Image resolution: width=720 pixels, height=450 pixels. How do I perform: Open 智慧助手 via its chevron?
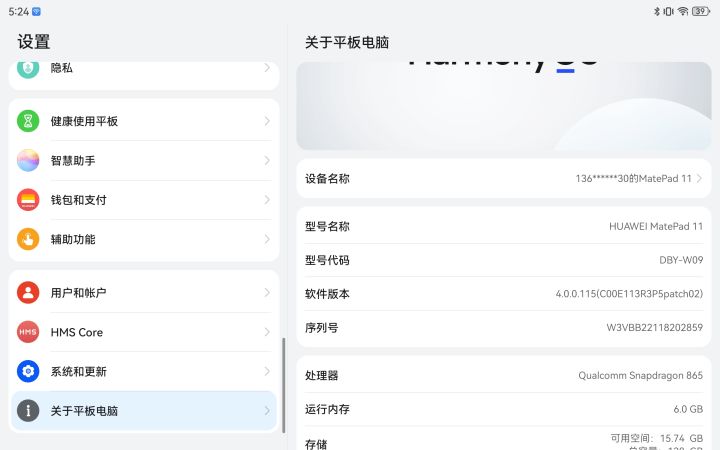tap(267, 160)
